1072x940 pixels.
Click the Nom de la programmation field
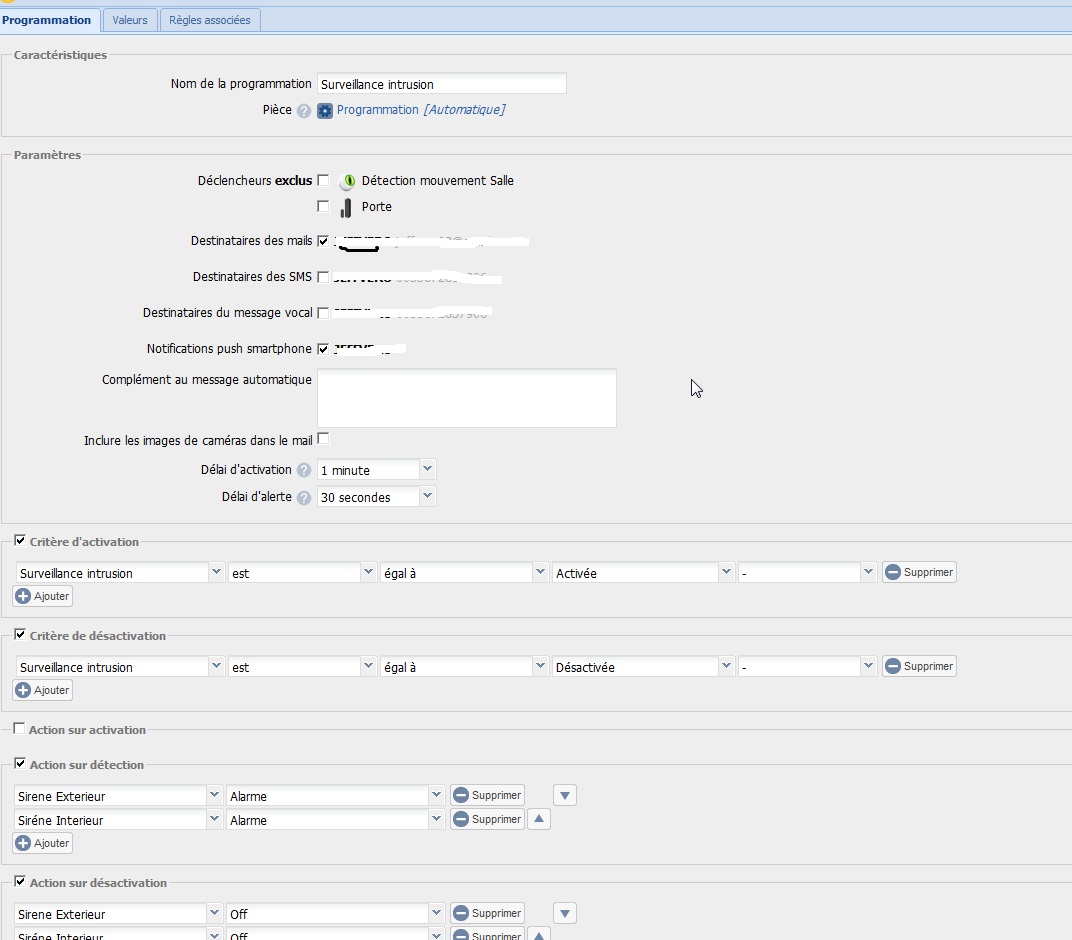point(441,84)
